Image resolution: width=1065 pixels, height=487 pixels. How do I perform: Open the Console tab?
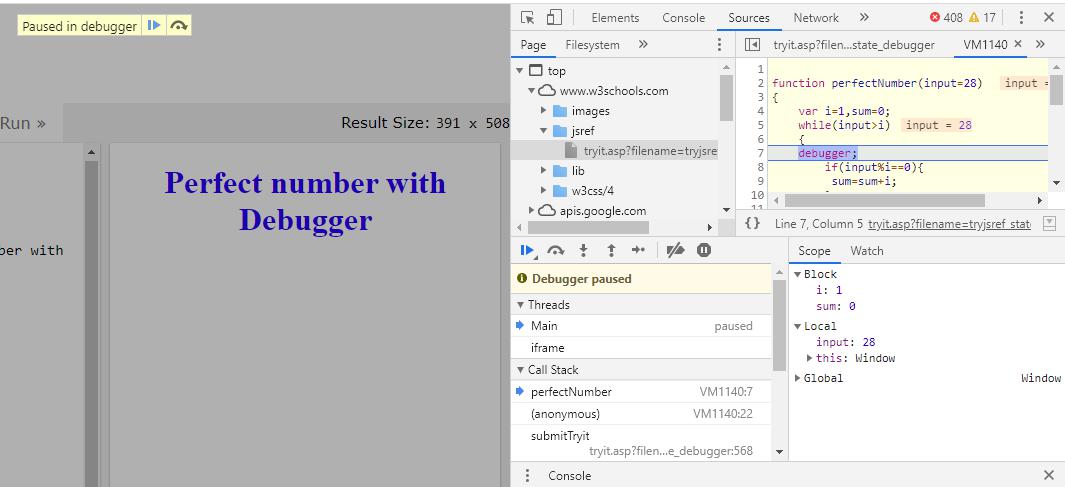coord(683,18)
